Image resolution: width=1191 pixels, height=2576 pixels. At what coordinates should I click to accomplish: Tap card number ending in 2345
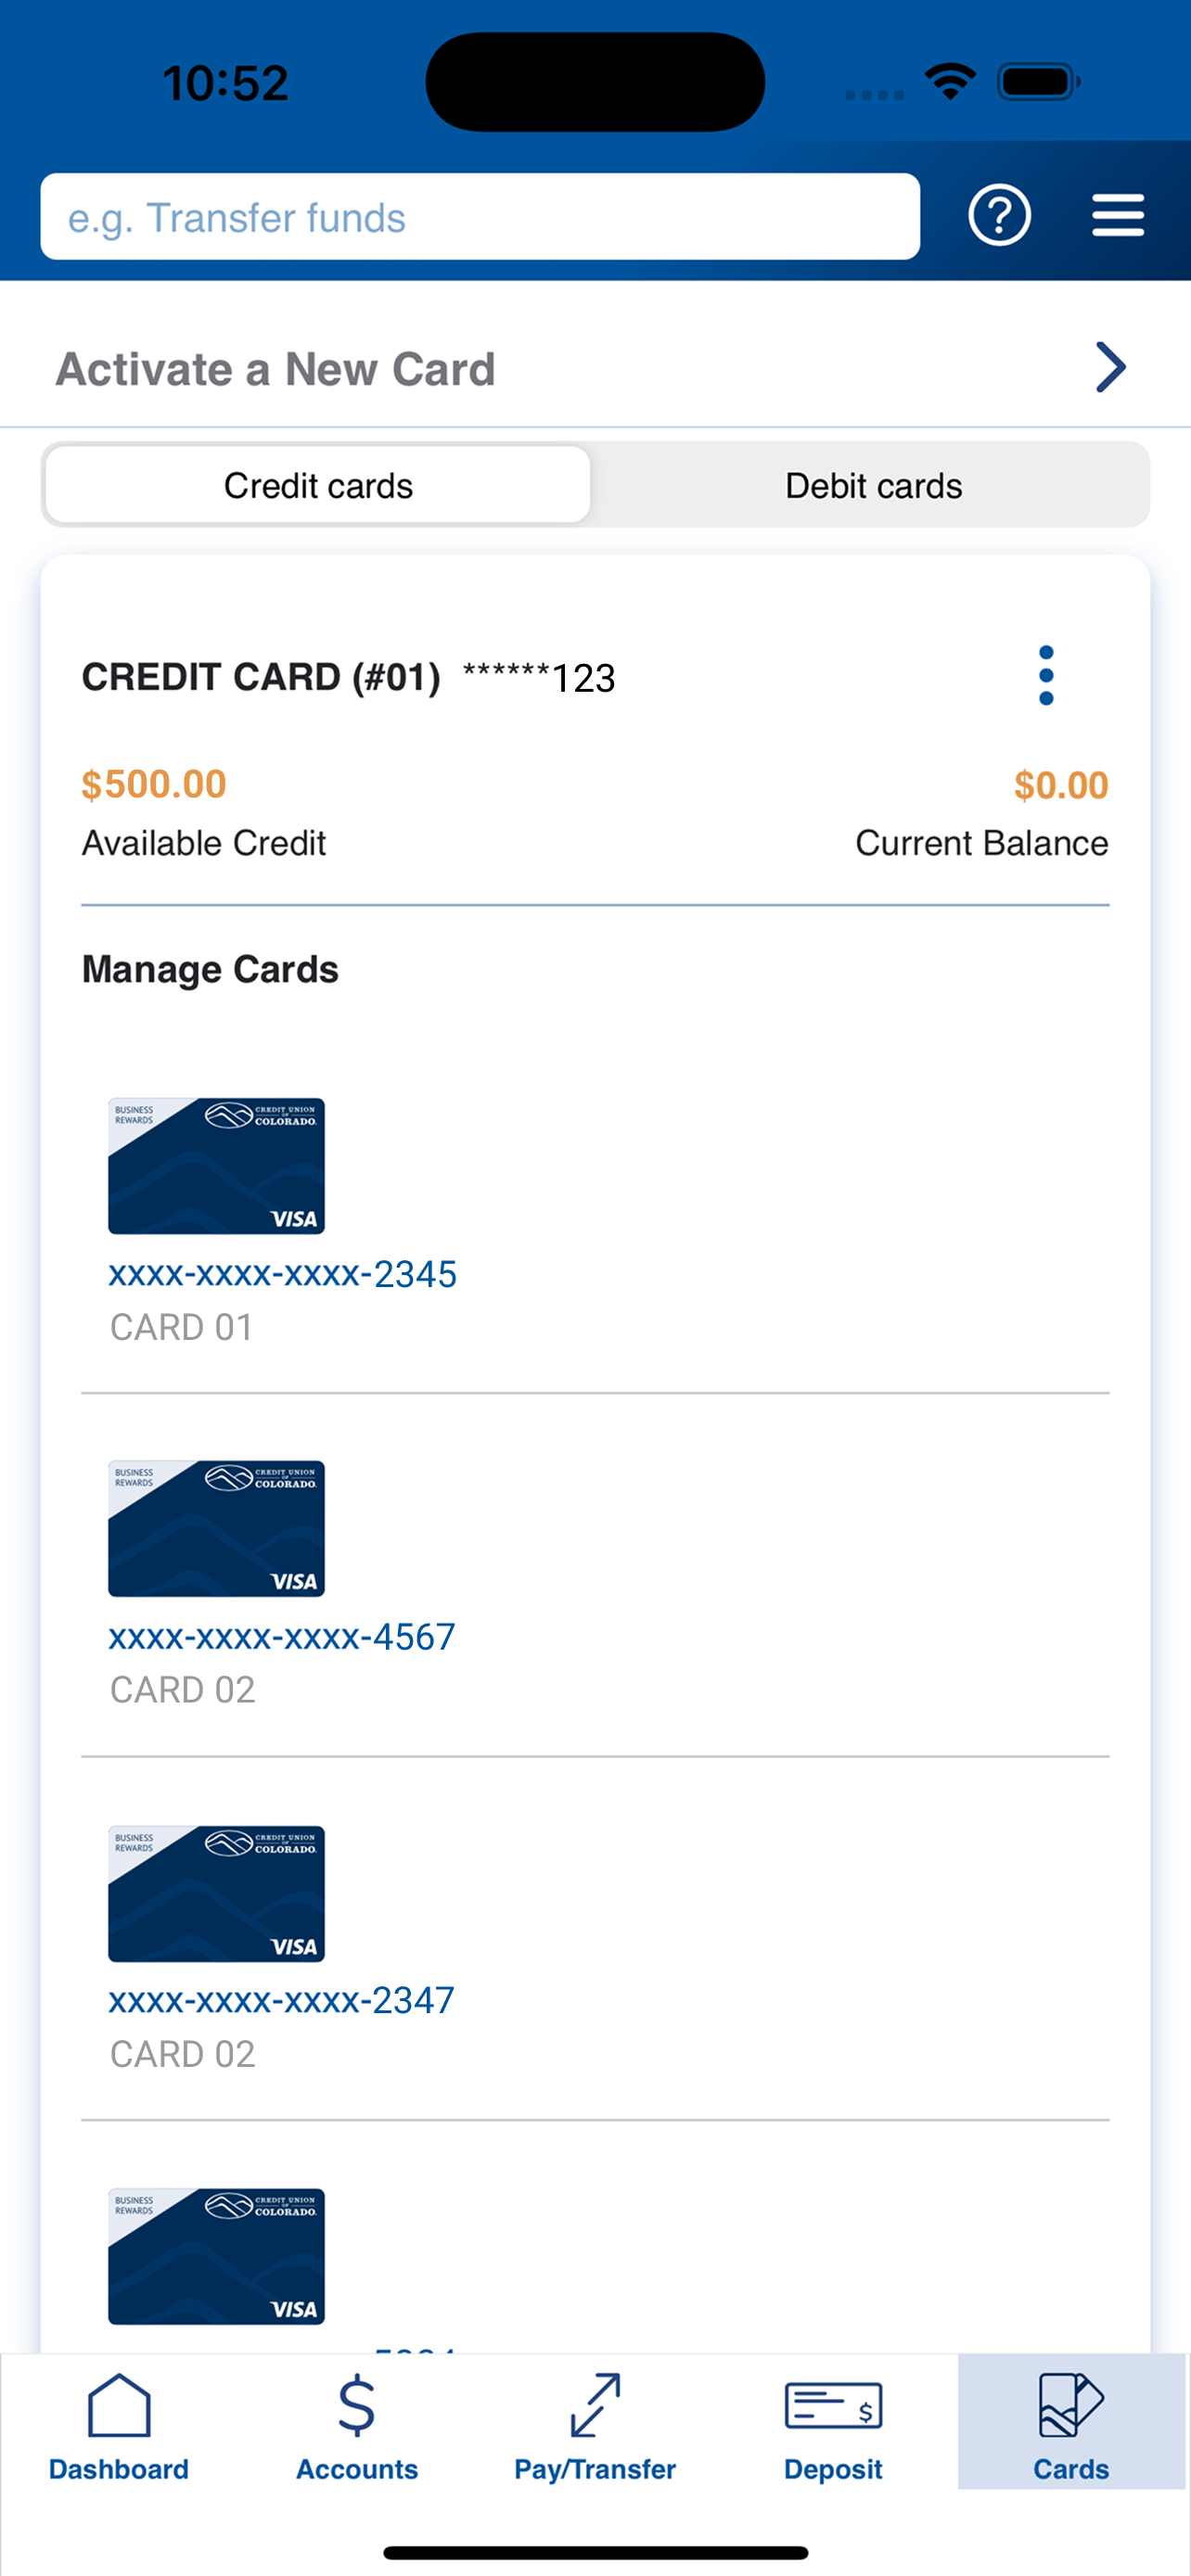tap(282, 1274)
